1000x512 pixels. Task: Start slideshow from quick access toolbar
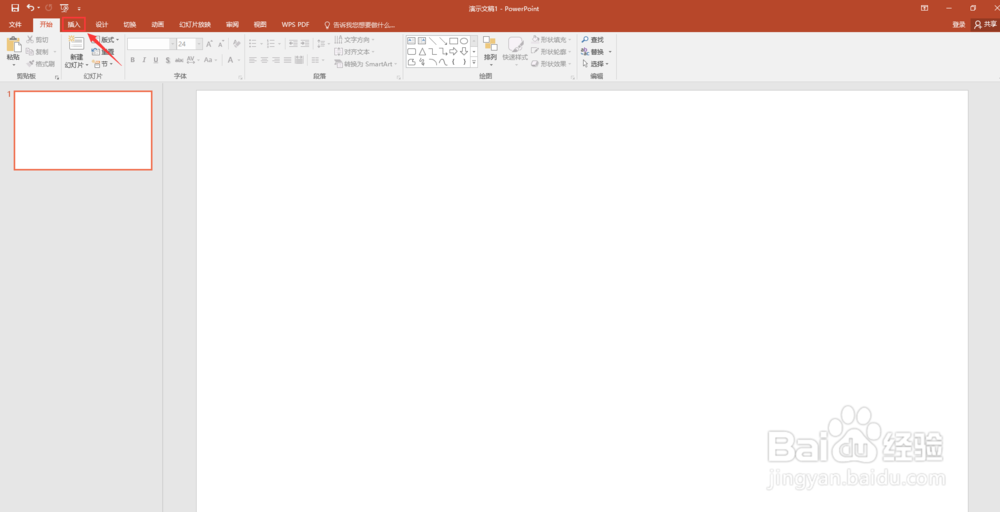pos(64,8)
